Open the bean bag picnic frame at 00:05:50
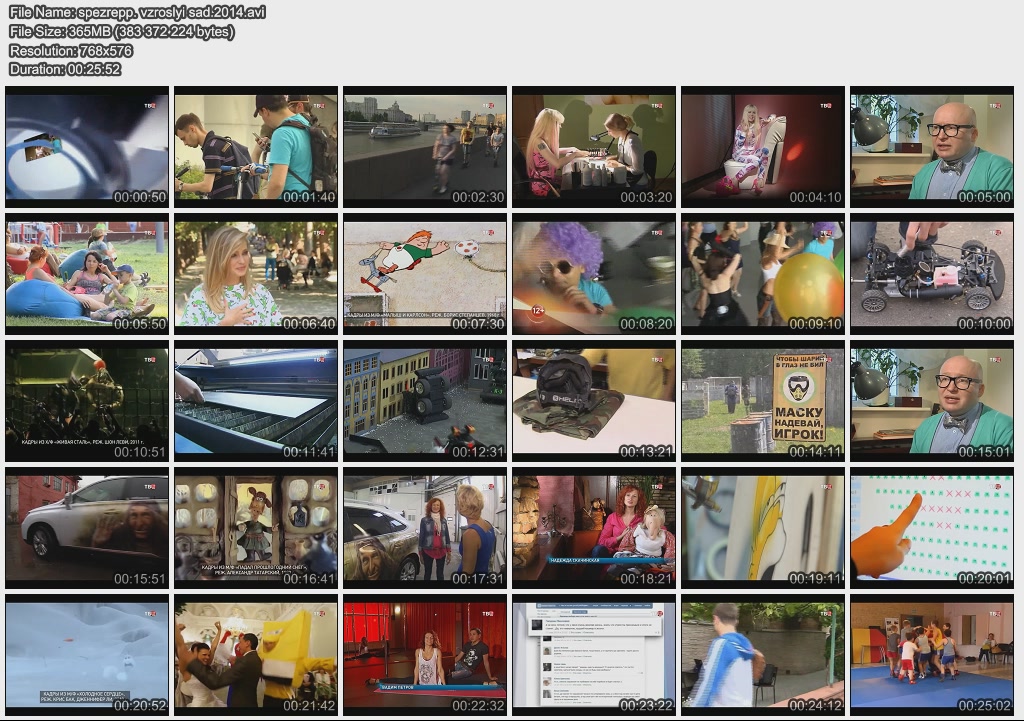The width and height of the screenshot is (1024, 721). [x=87, y=273]
